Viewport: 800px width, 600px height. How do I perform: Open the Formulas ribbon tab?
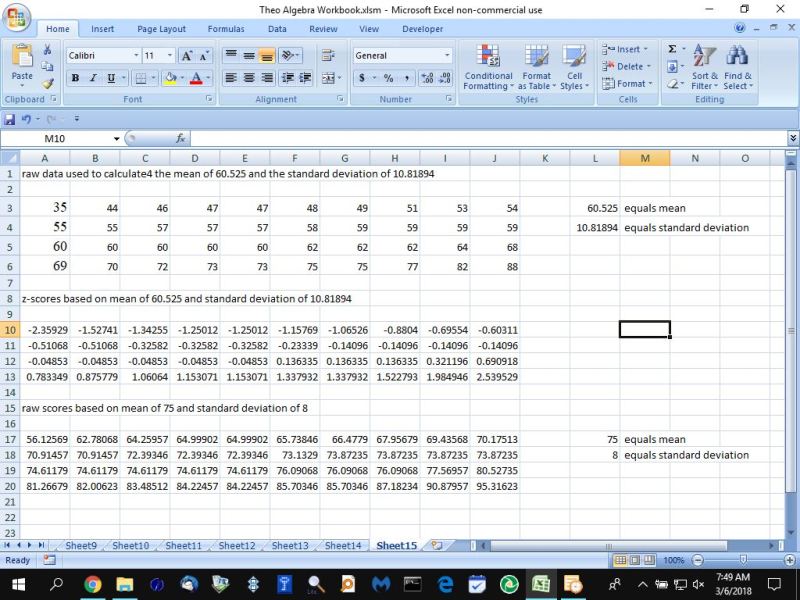pyautogui.click(x=226, y=29)
